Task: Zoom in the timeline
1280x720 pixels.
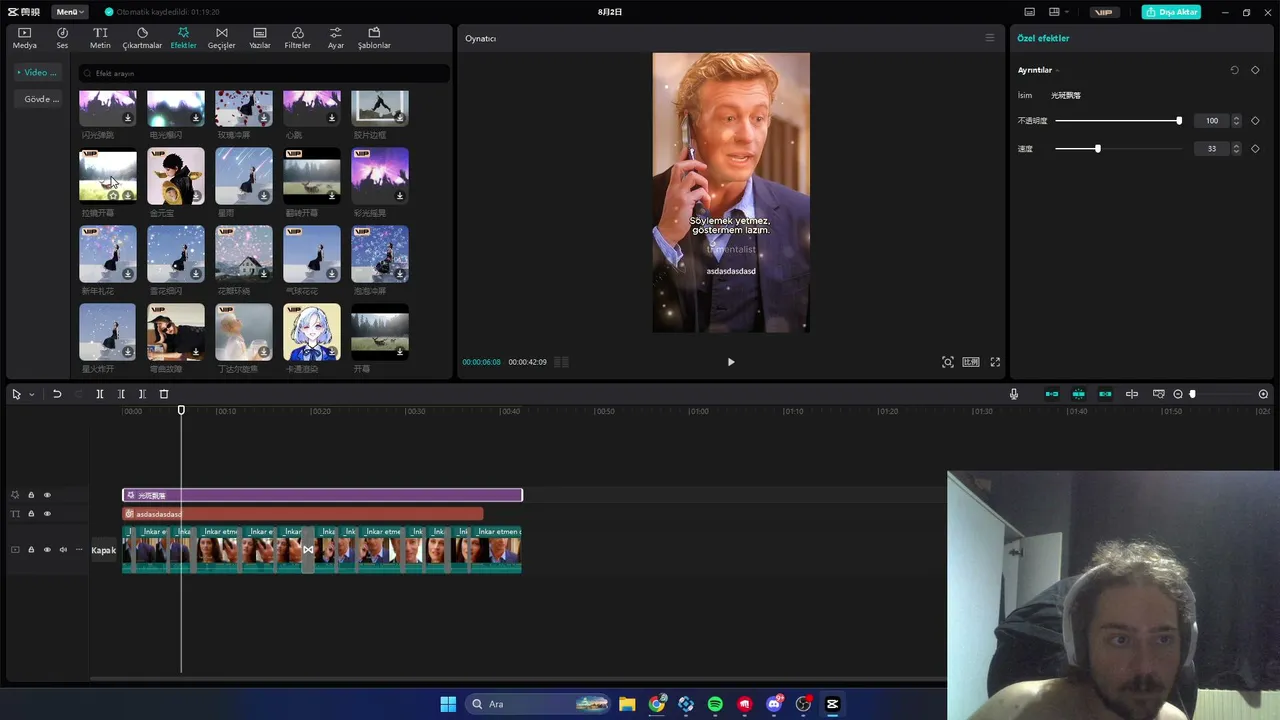Action: pos(1264,394)
